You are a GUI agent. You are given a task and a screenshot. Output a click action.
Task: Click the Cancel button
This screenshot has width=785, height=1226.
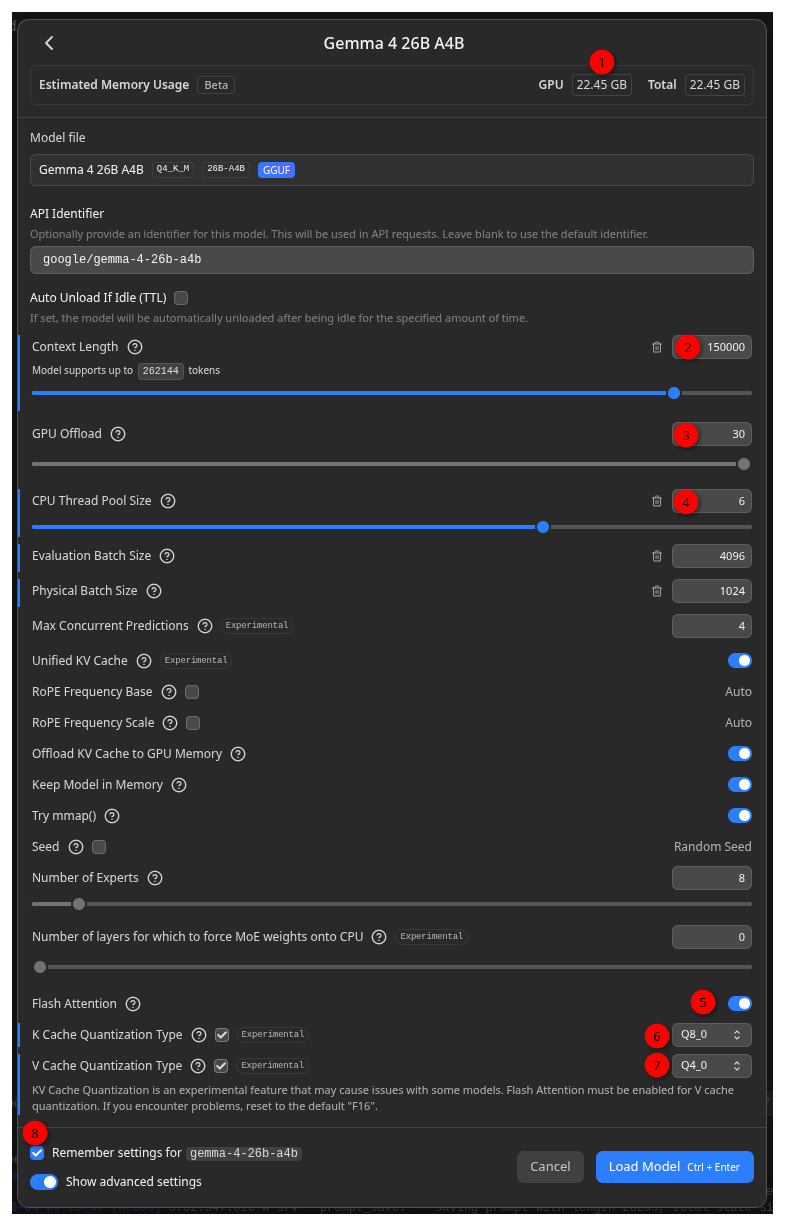click(x=550, y=1167)
